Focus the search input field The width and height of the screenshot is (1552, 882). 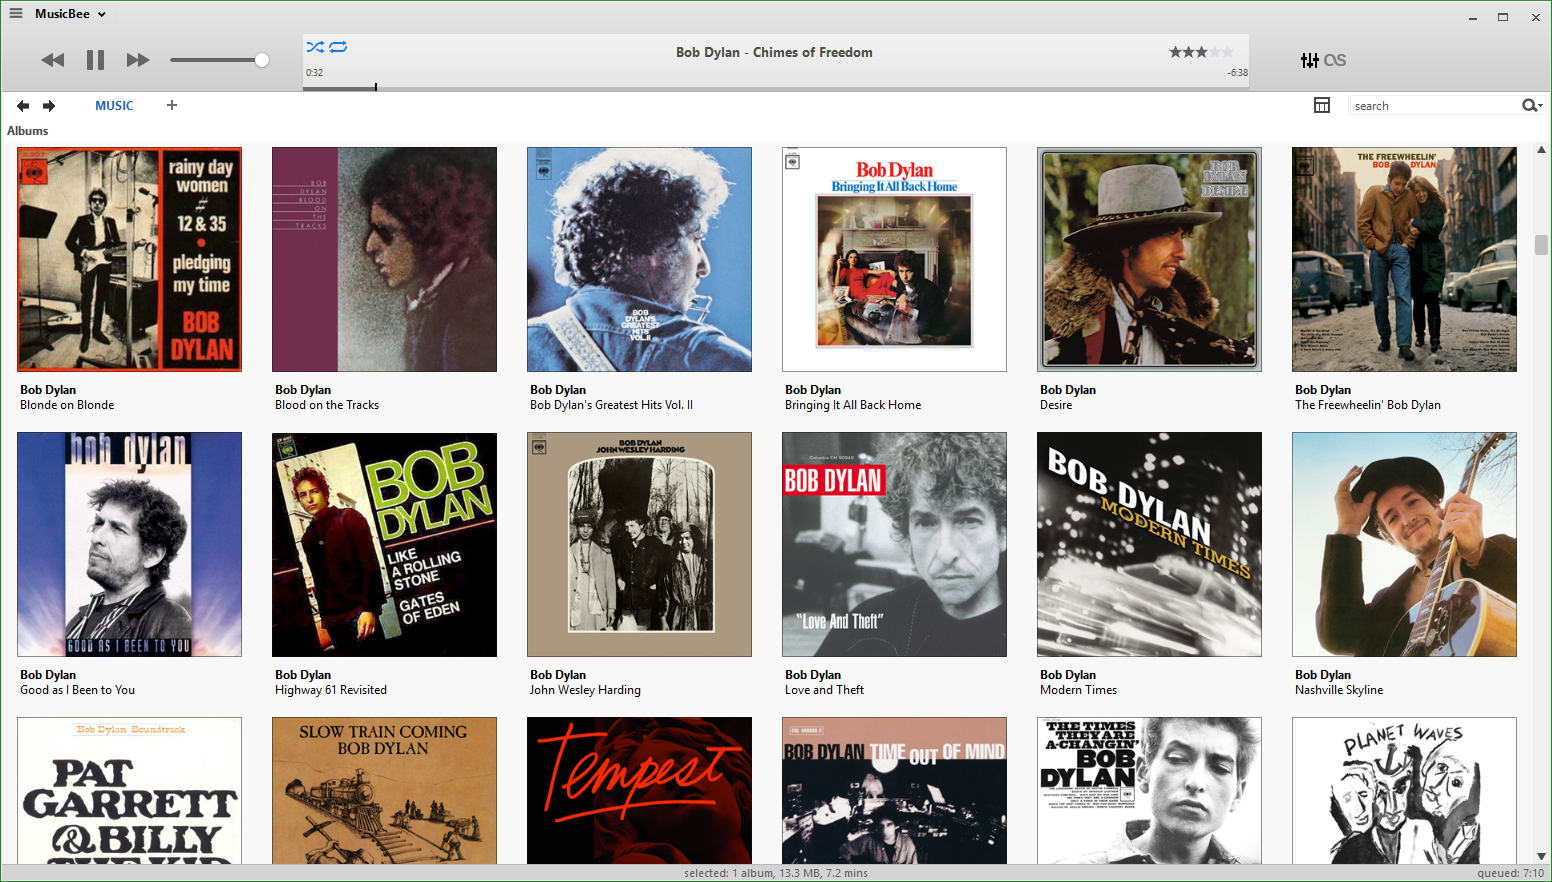tap(1433, 106)
